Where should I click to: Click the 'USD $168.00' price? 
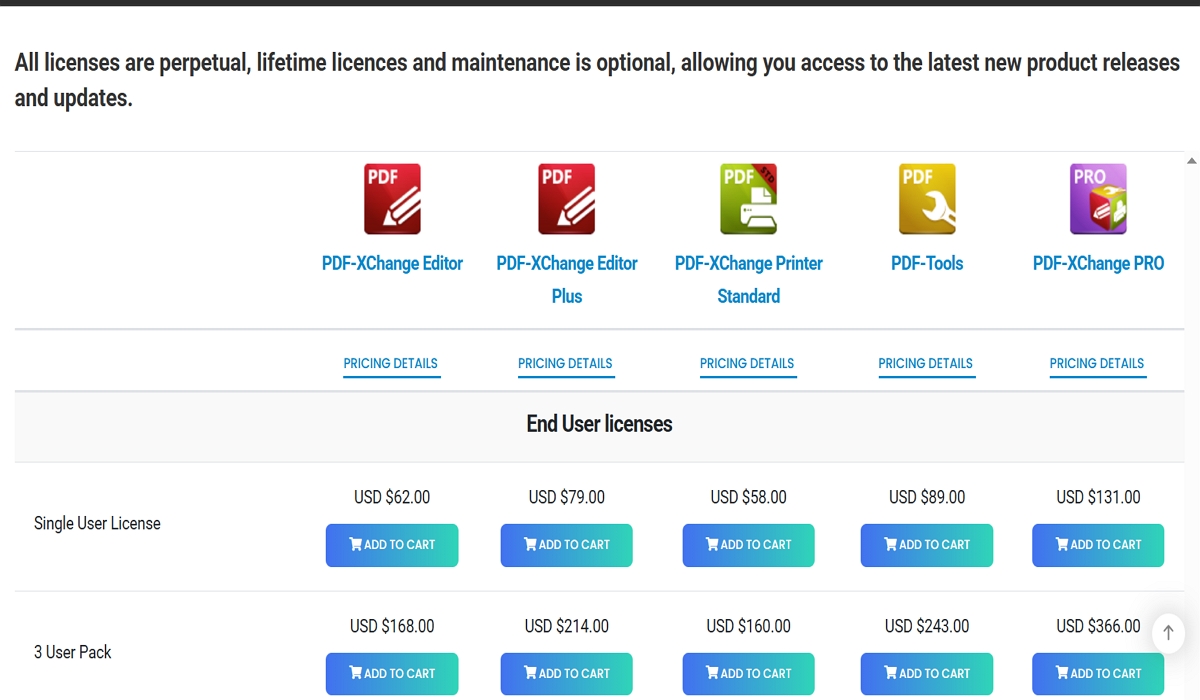click(392, 626)
